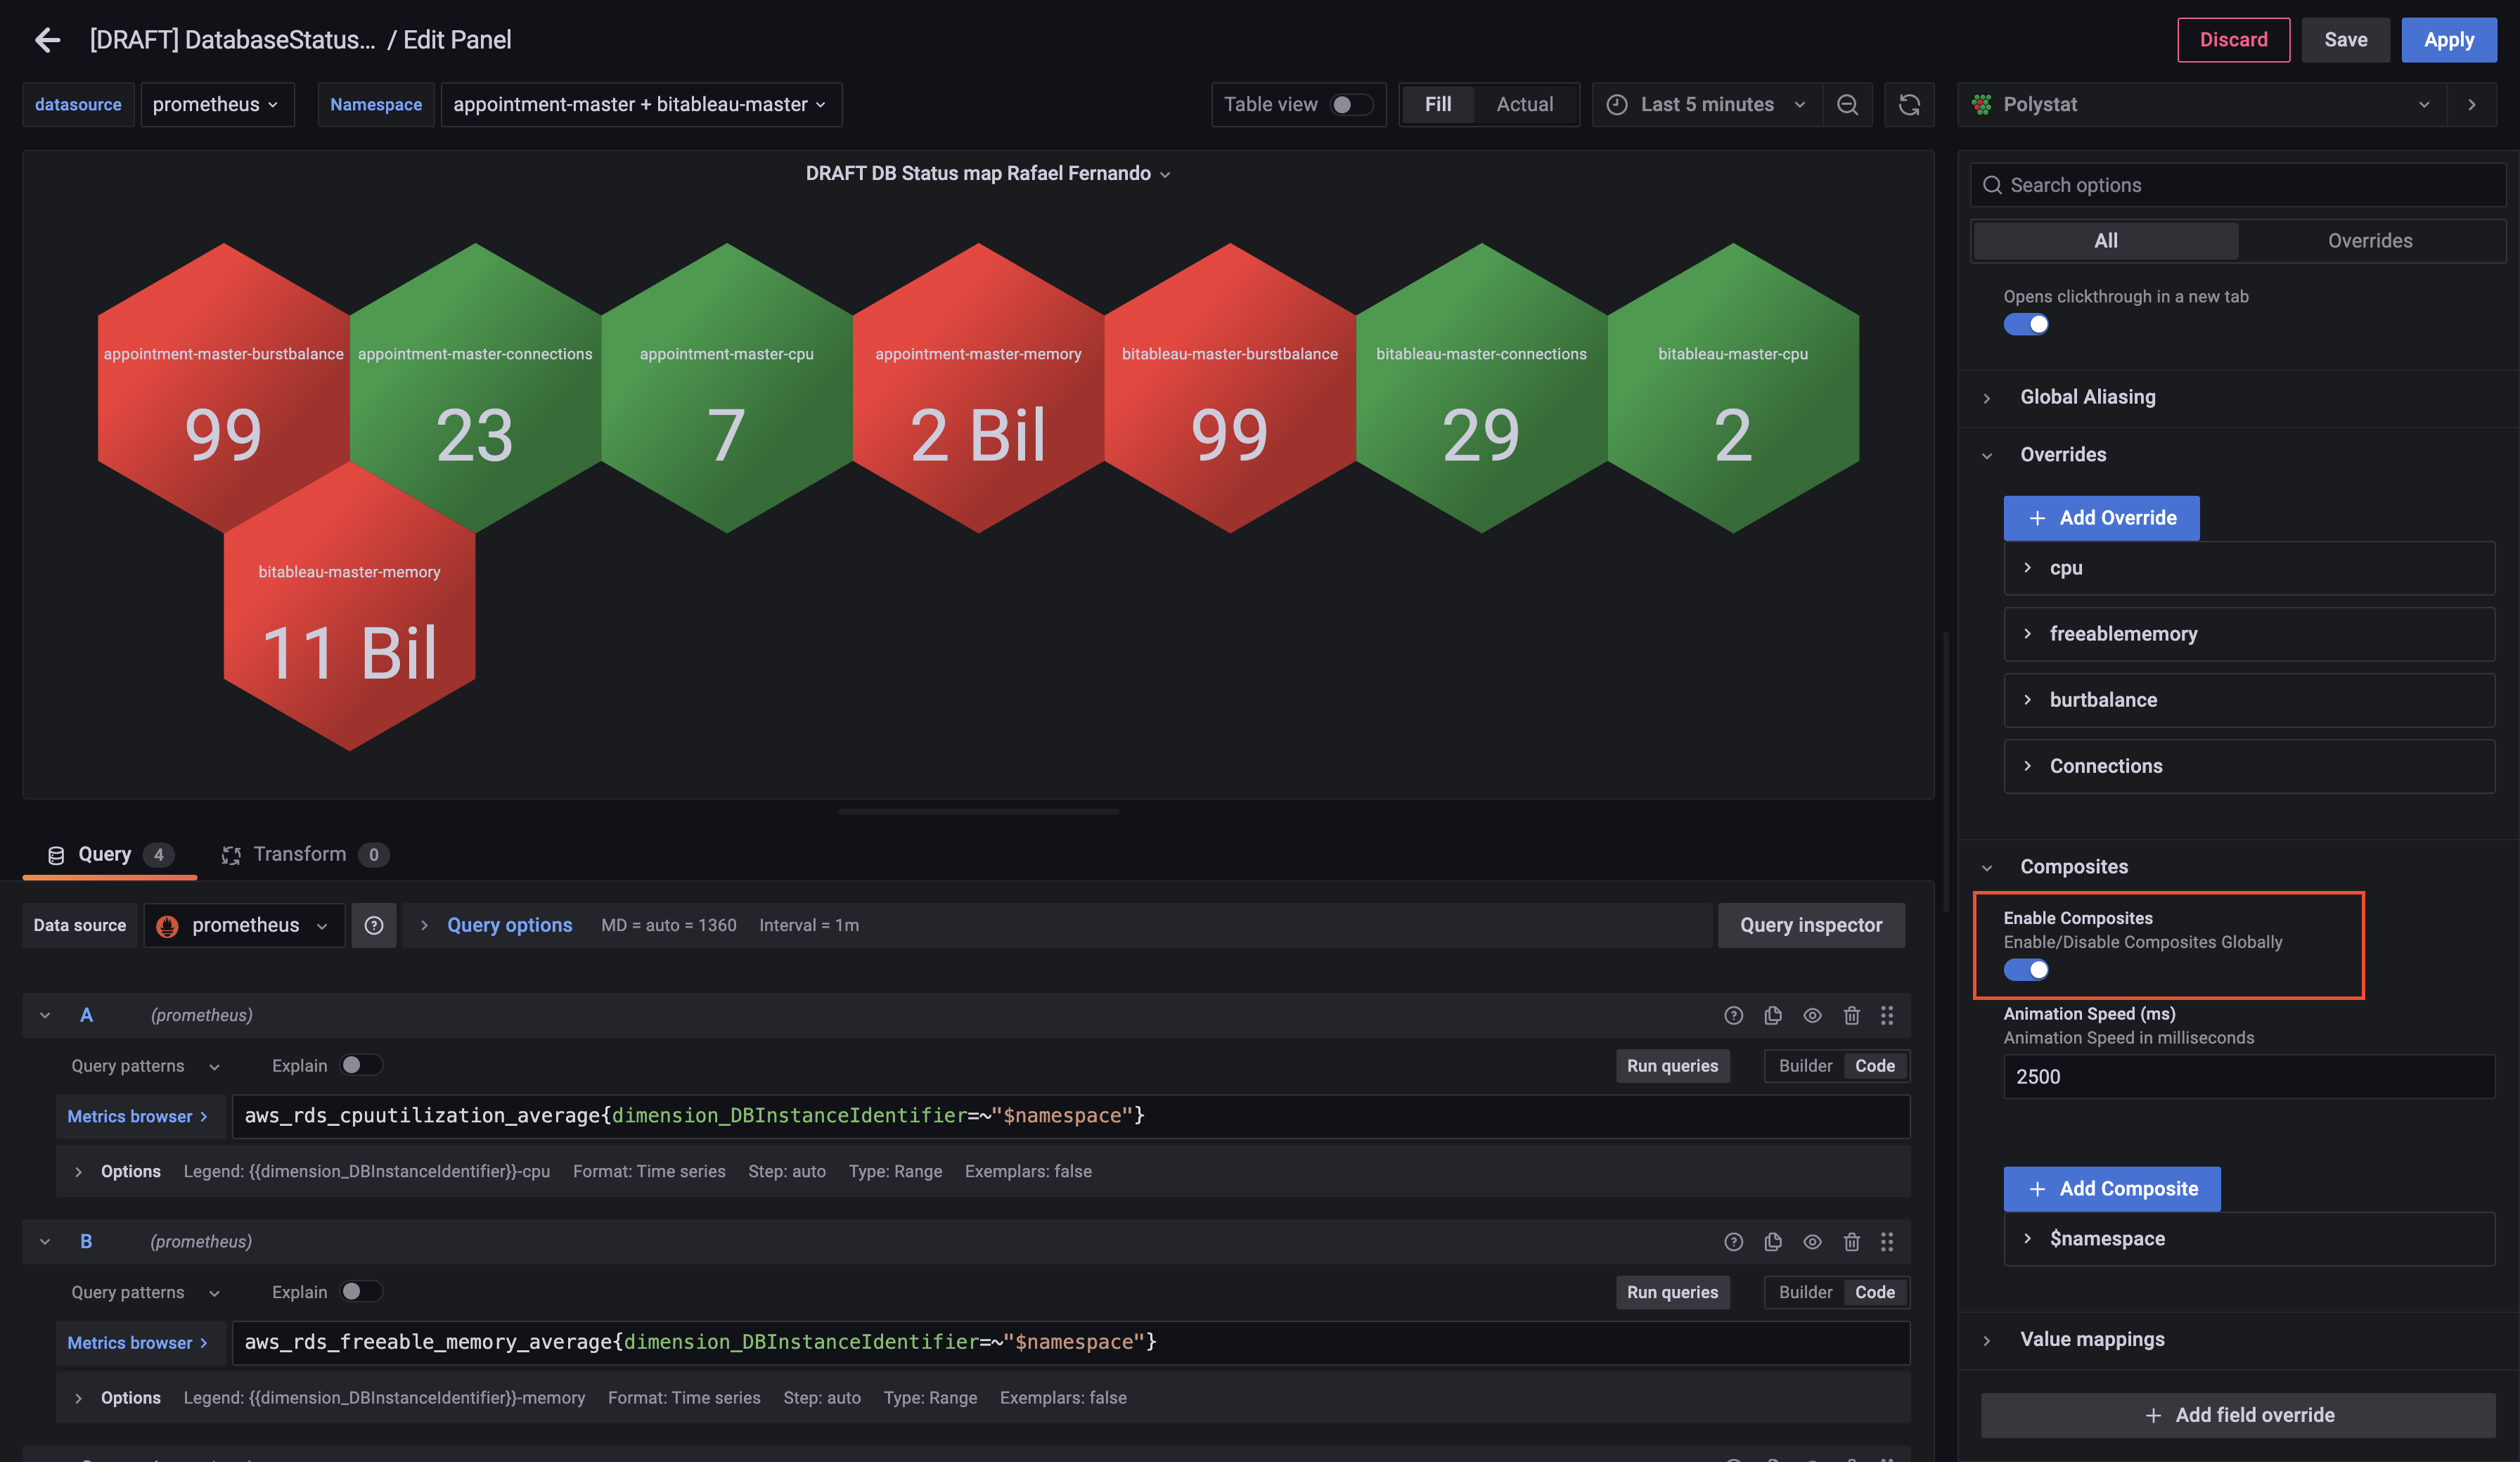This screenshot has width=2520, height=1462.
Task: Disable the Enable Composites toggle
Action: point(2026,969)
